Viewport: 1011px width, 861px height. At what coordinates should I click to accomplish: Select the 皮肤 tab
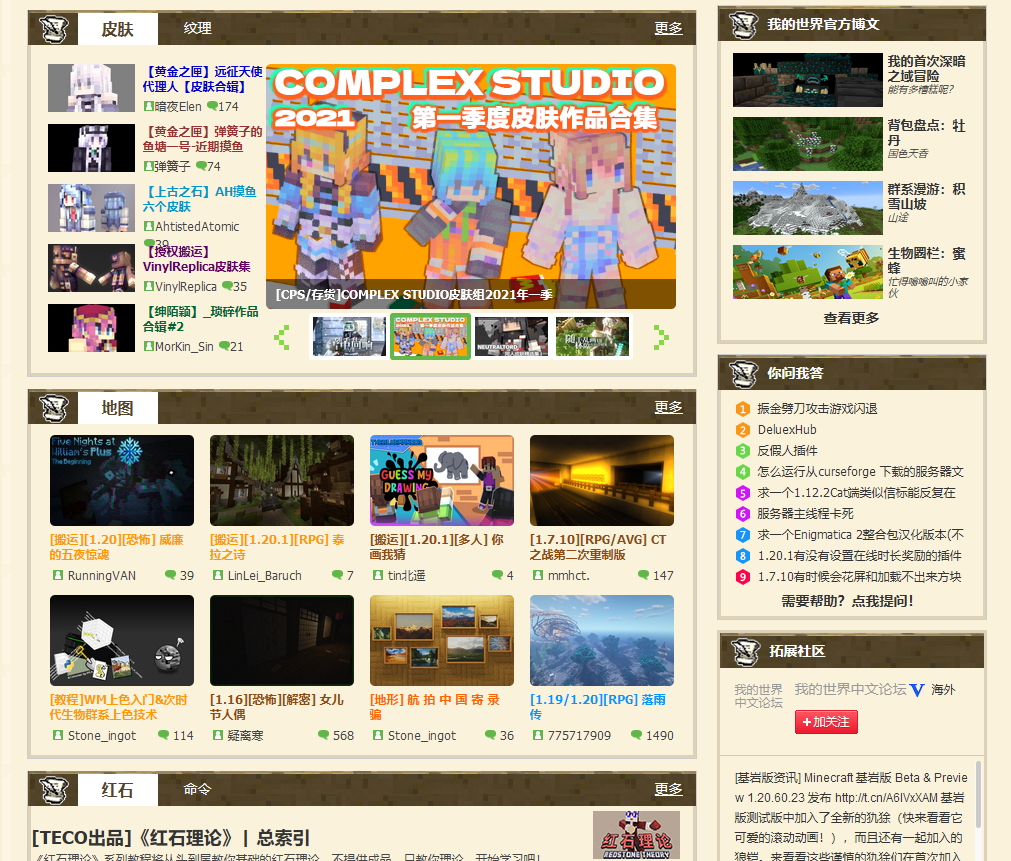tap(117, 29)
